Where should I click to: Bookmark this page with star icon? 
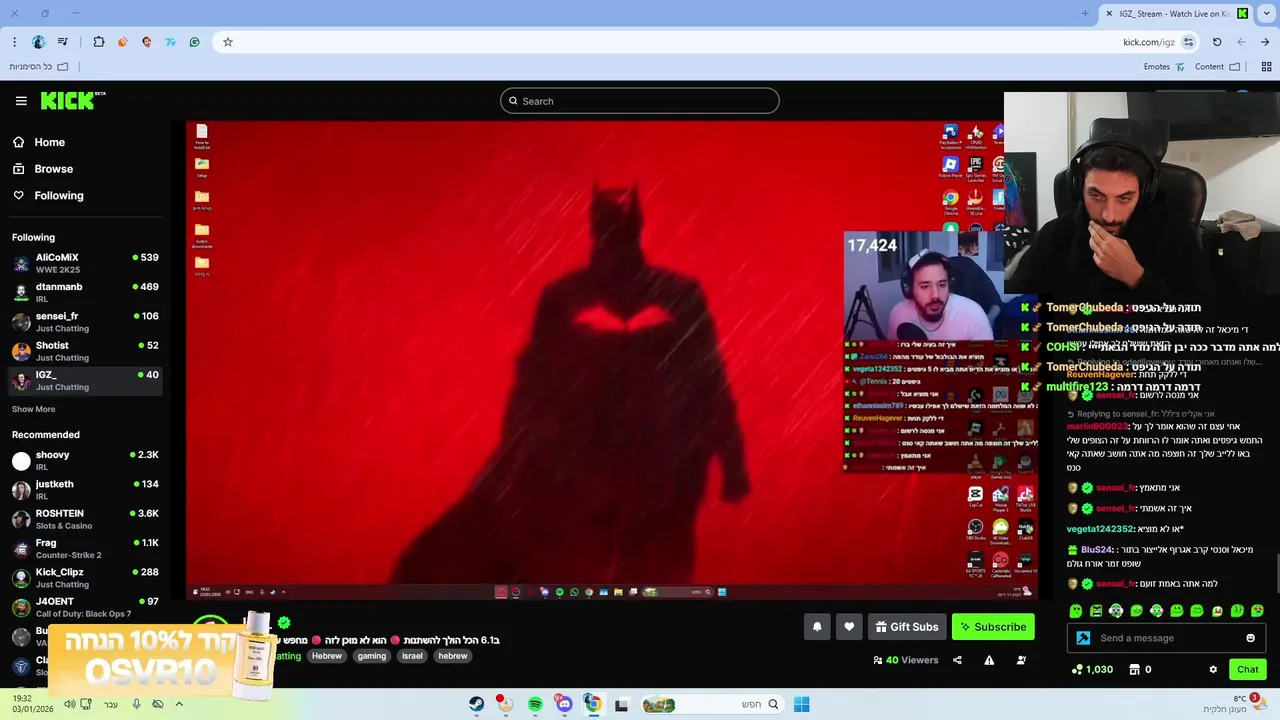[x=228, y=42]
